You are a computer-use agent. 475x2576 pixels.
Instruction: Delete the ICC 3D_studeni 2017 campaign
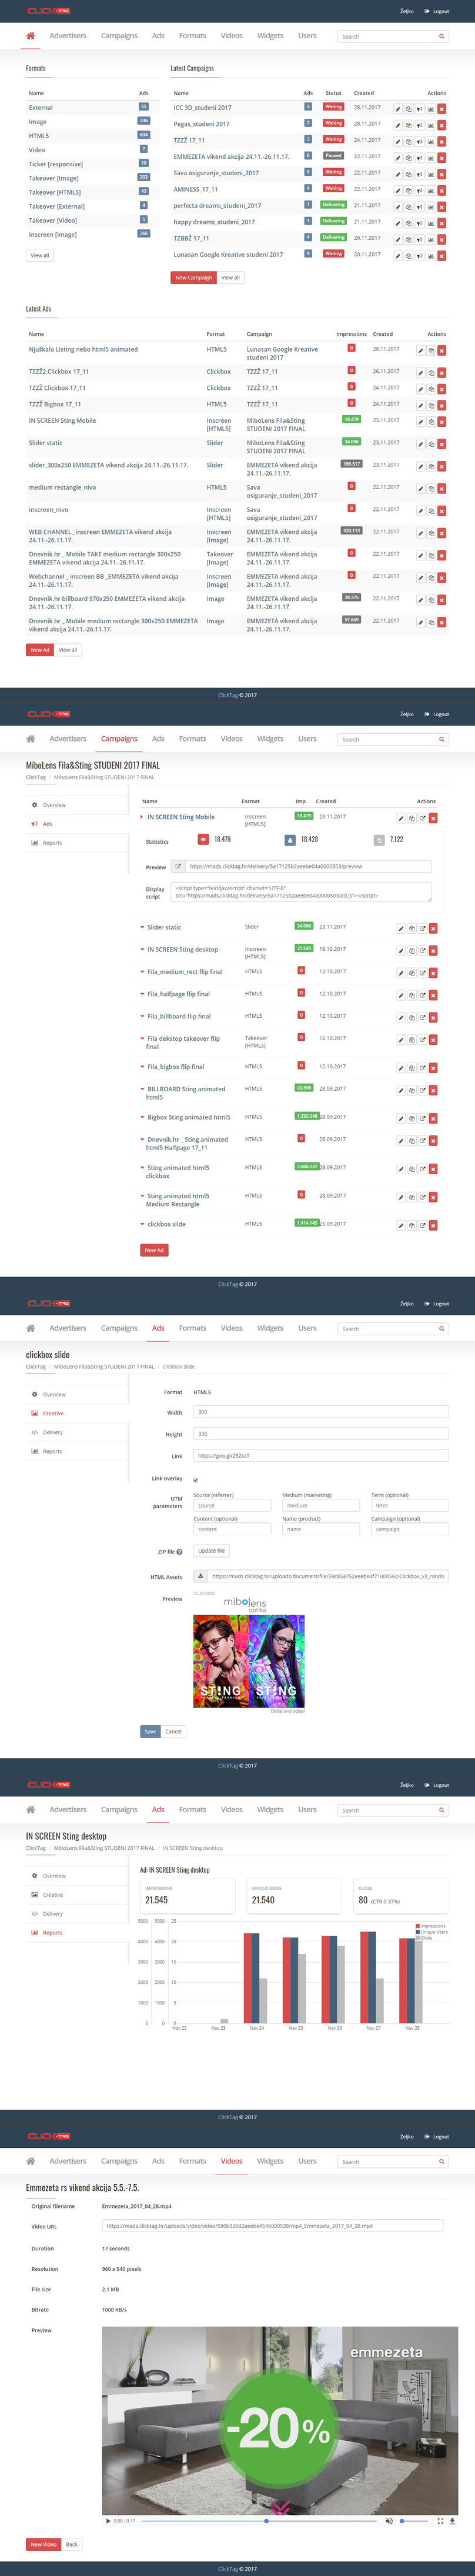(x=441, y=109)
